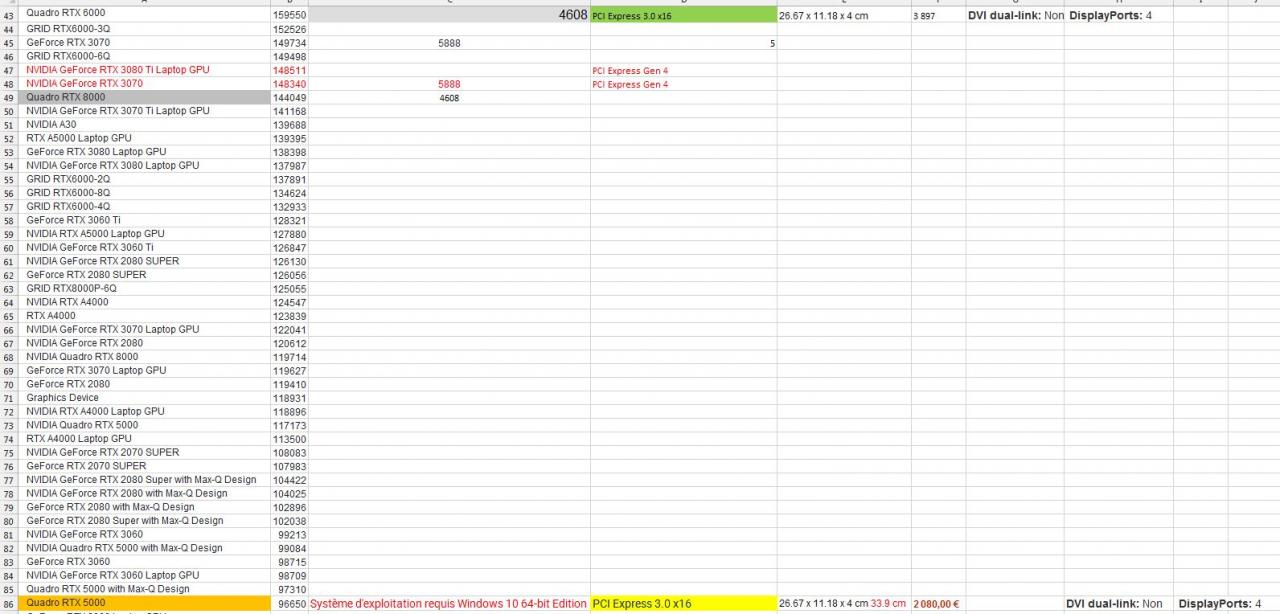Click the 'NVIDIA A30' cell

point(144,125)
